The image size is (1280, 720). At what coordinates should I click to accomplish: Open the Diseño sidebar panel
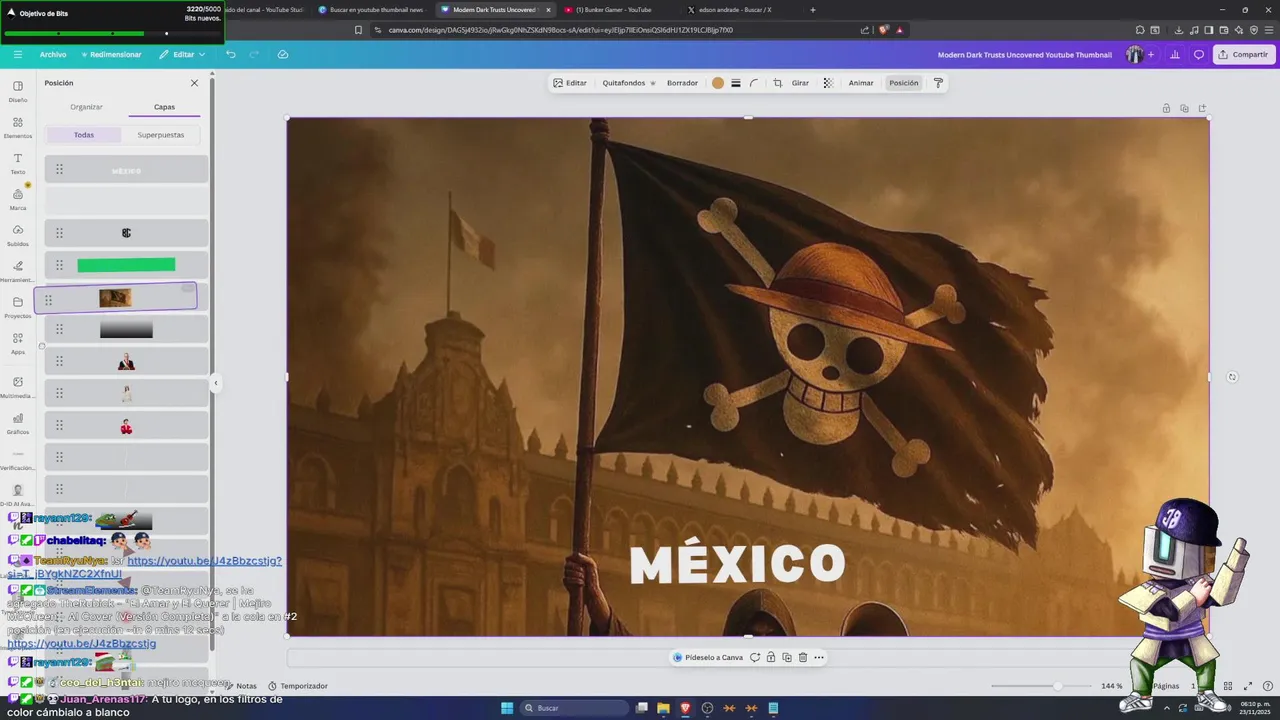tap(18, 91)
